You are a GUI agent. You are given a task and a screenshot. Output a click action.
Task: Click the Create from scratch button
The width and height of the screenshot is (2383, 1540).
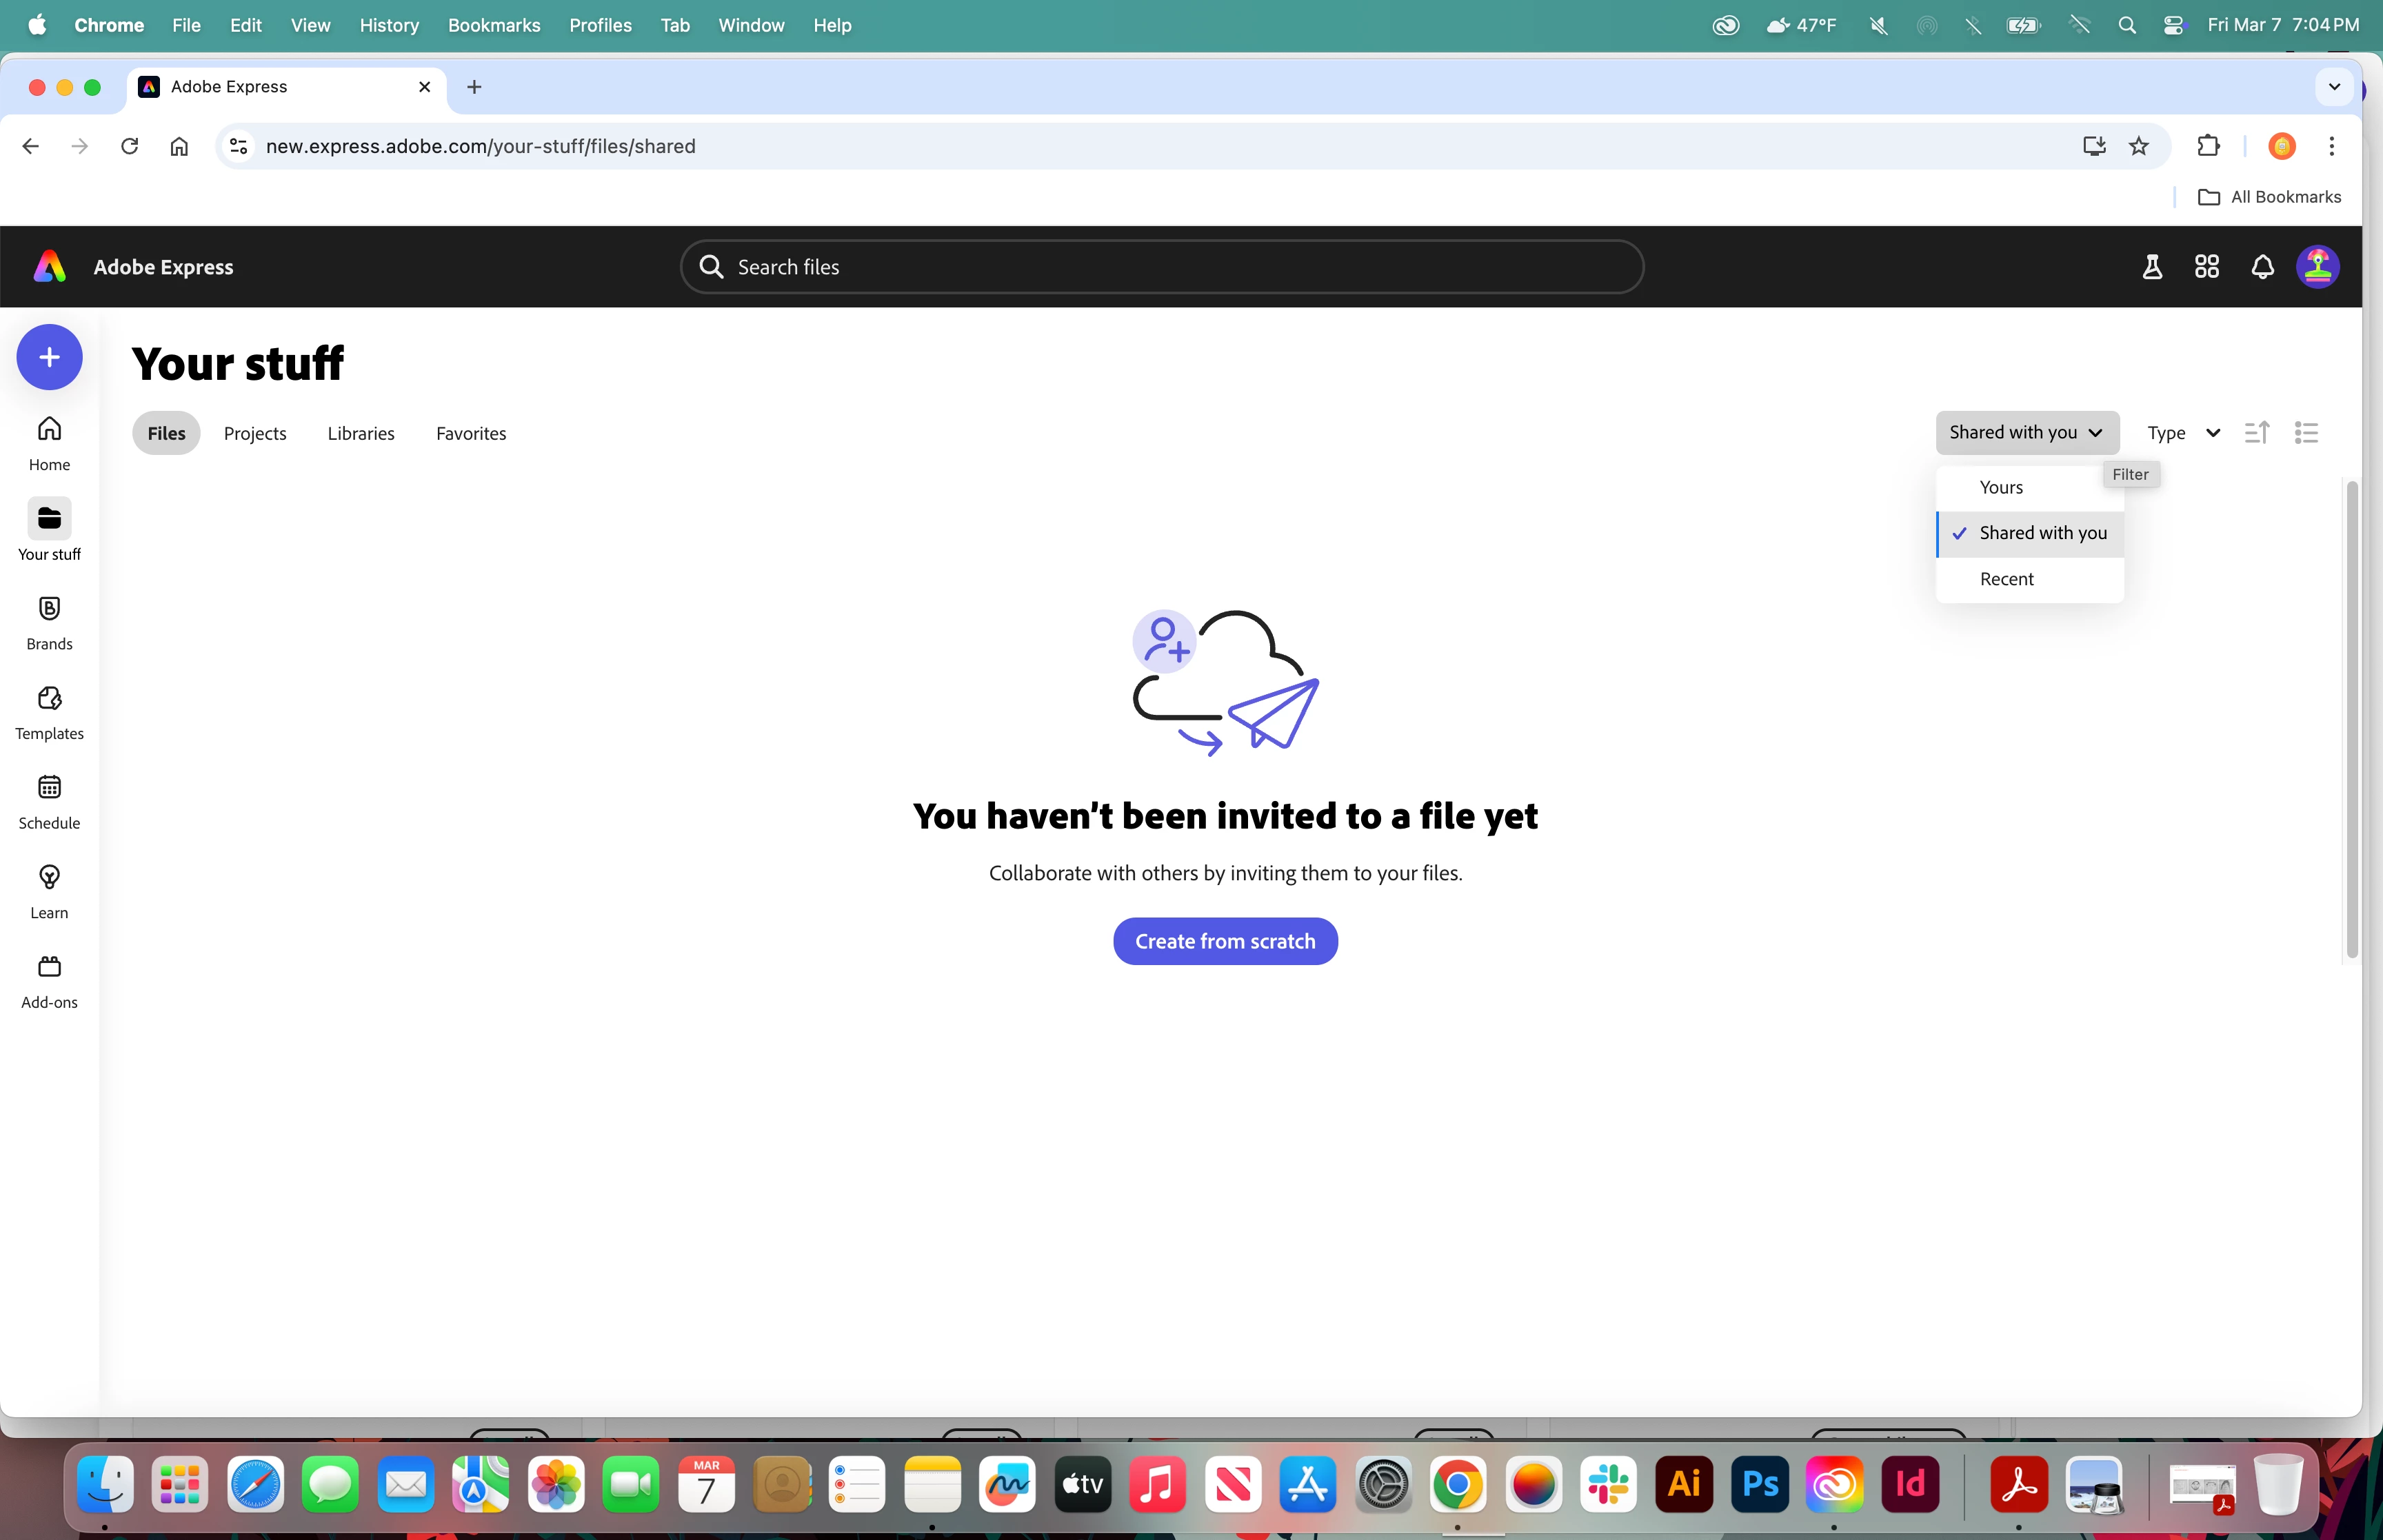[1225, 941]
